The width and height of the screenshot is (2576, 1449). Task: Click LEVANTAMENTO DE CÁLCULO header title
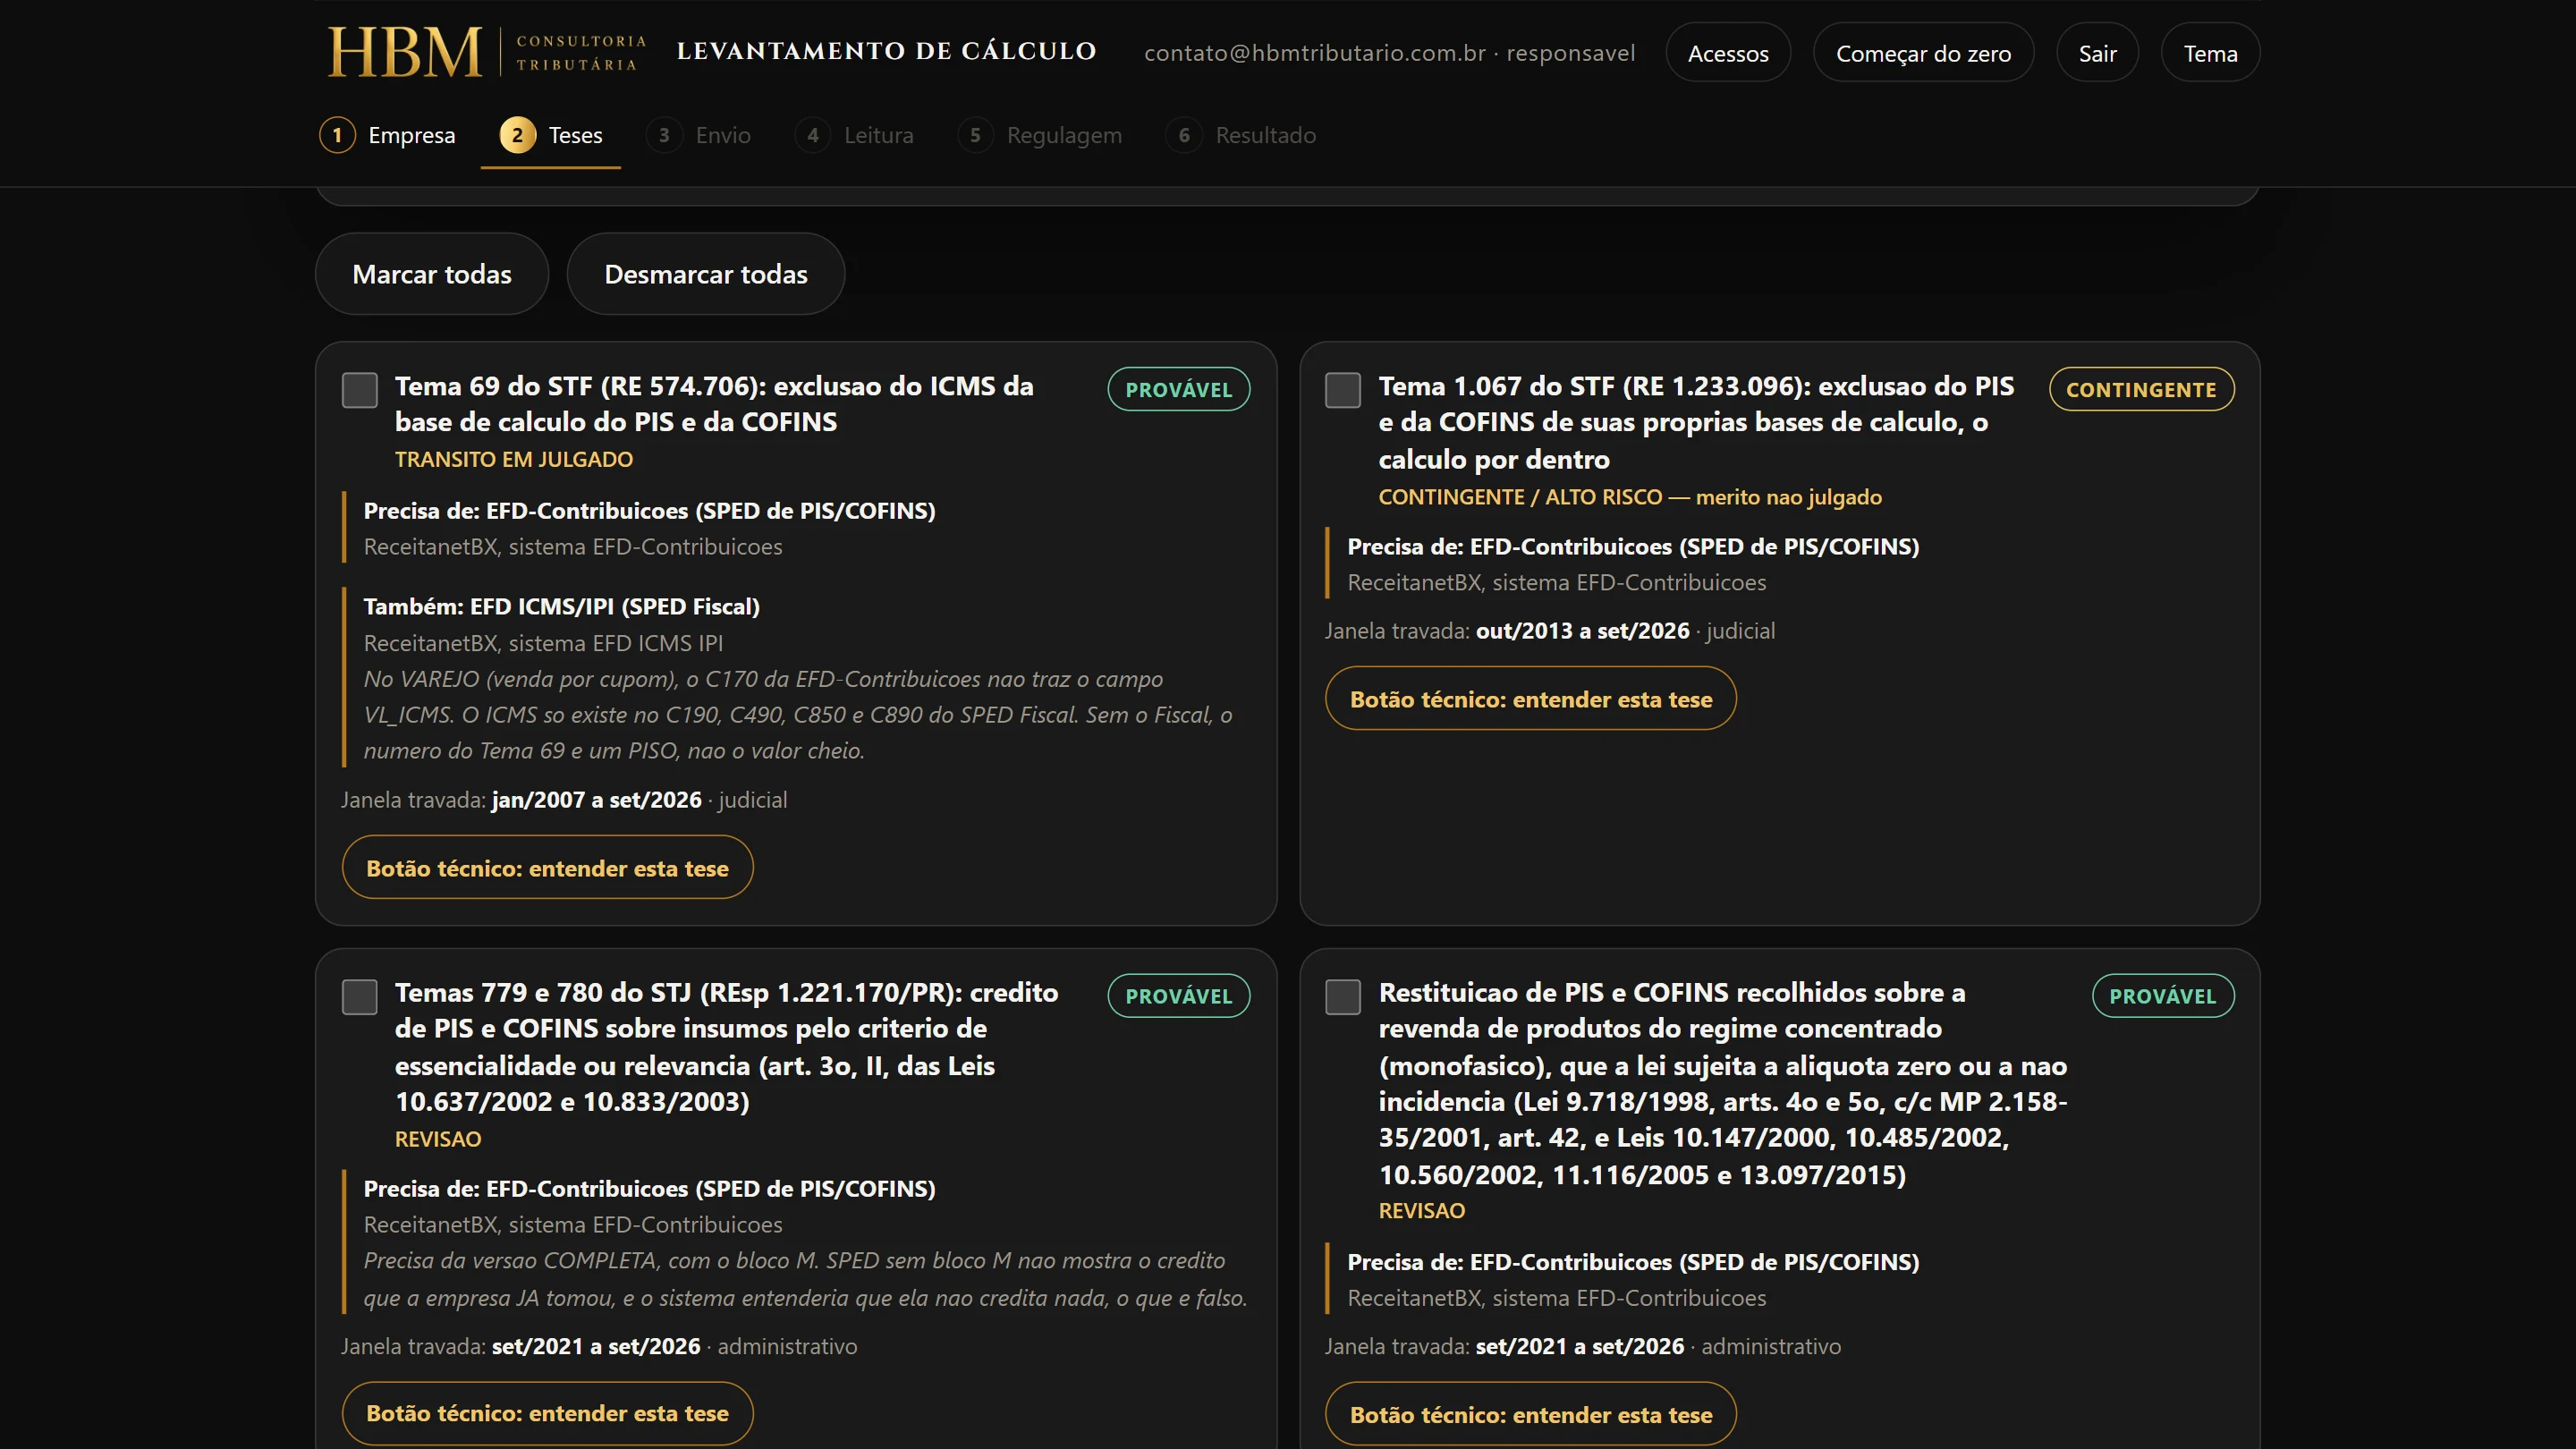pyautogui.click(x=886, y=51)
